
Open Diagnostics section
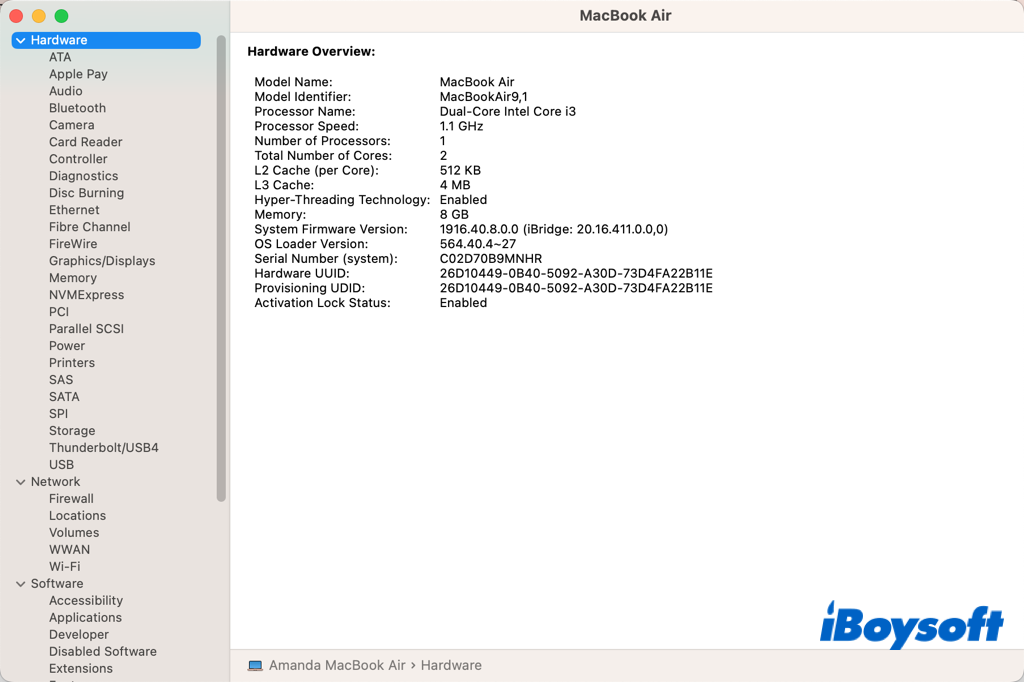click(x=84, y=176)
